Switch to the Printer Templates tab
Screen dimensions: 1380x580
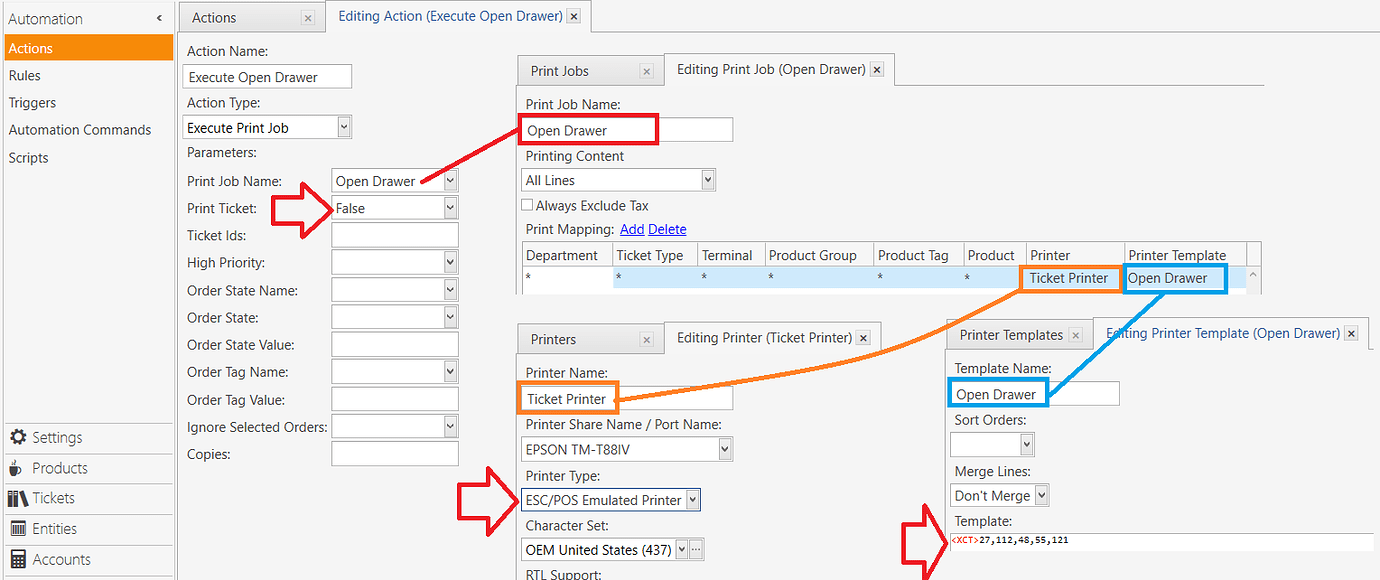click(x=1010, y=335)
